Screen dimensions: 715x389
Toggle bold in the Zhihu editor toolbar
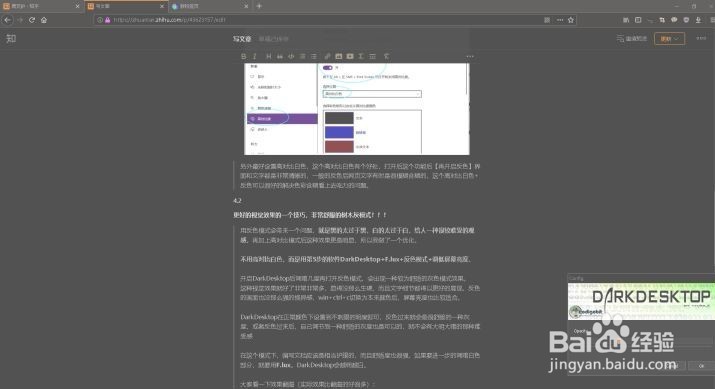tap(244, 56)
